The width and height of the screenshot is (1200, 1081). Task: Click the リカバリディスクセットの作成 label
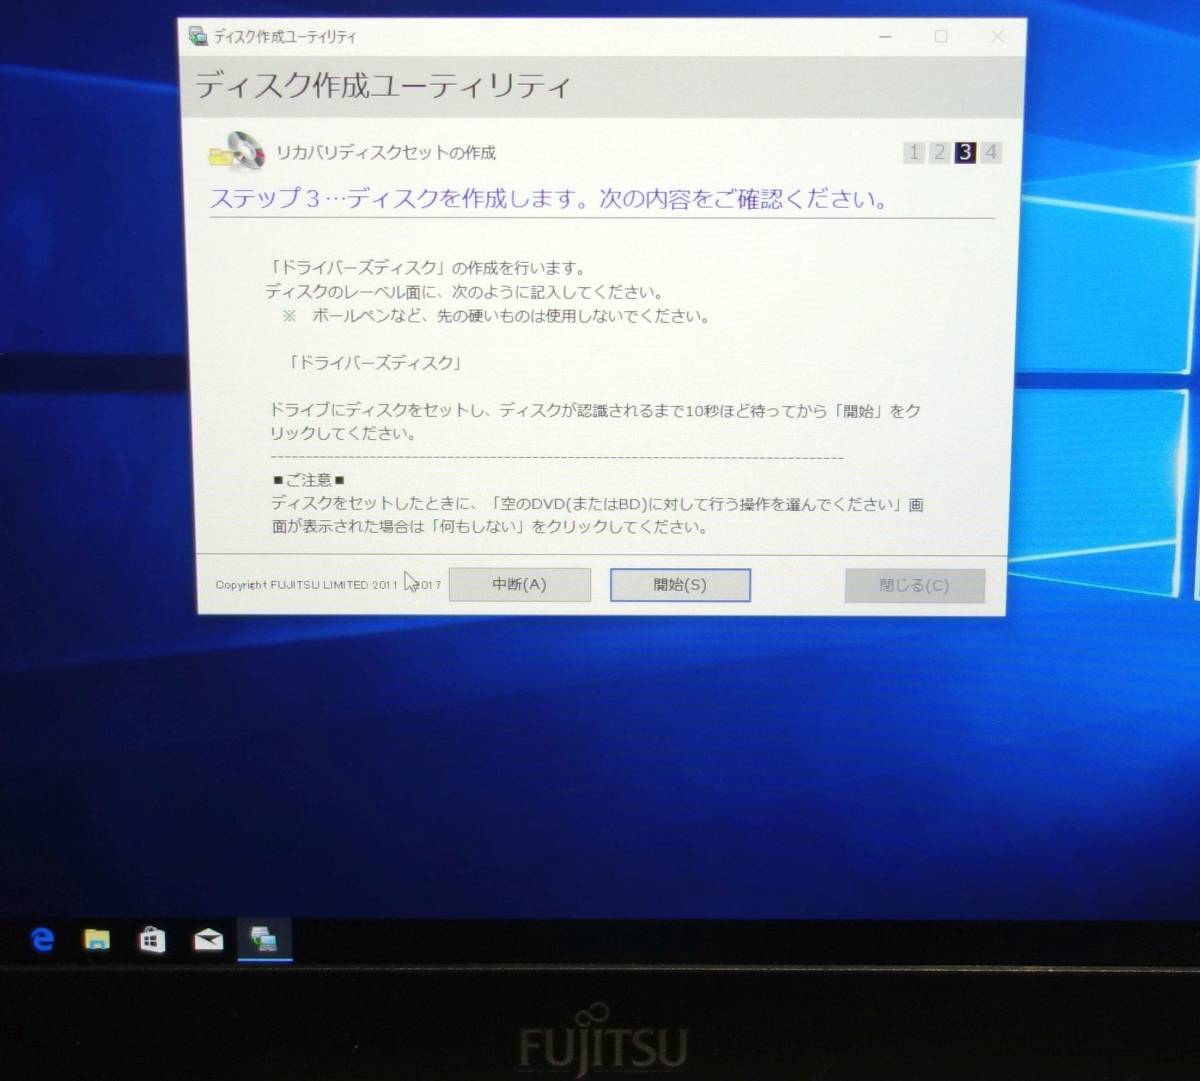tap(386, 153)
